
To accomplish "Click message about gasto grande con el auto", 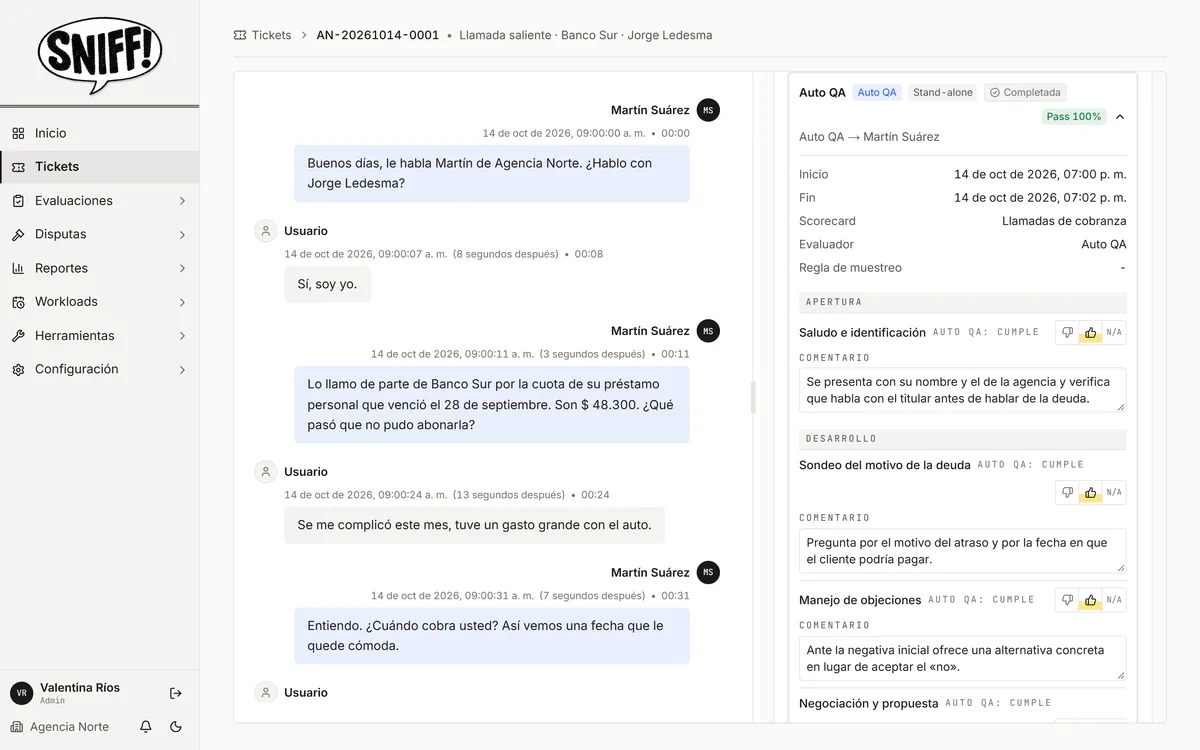I will (x=474, y=525).
